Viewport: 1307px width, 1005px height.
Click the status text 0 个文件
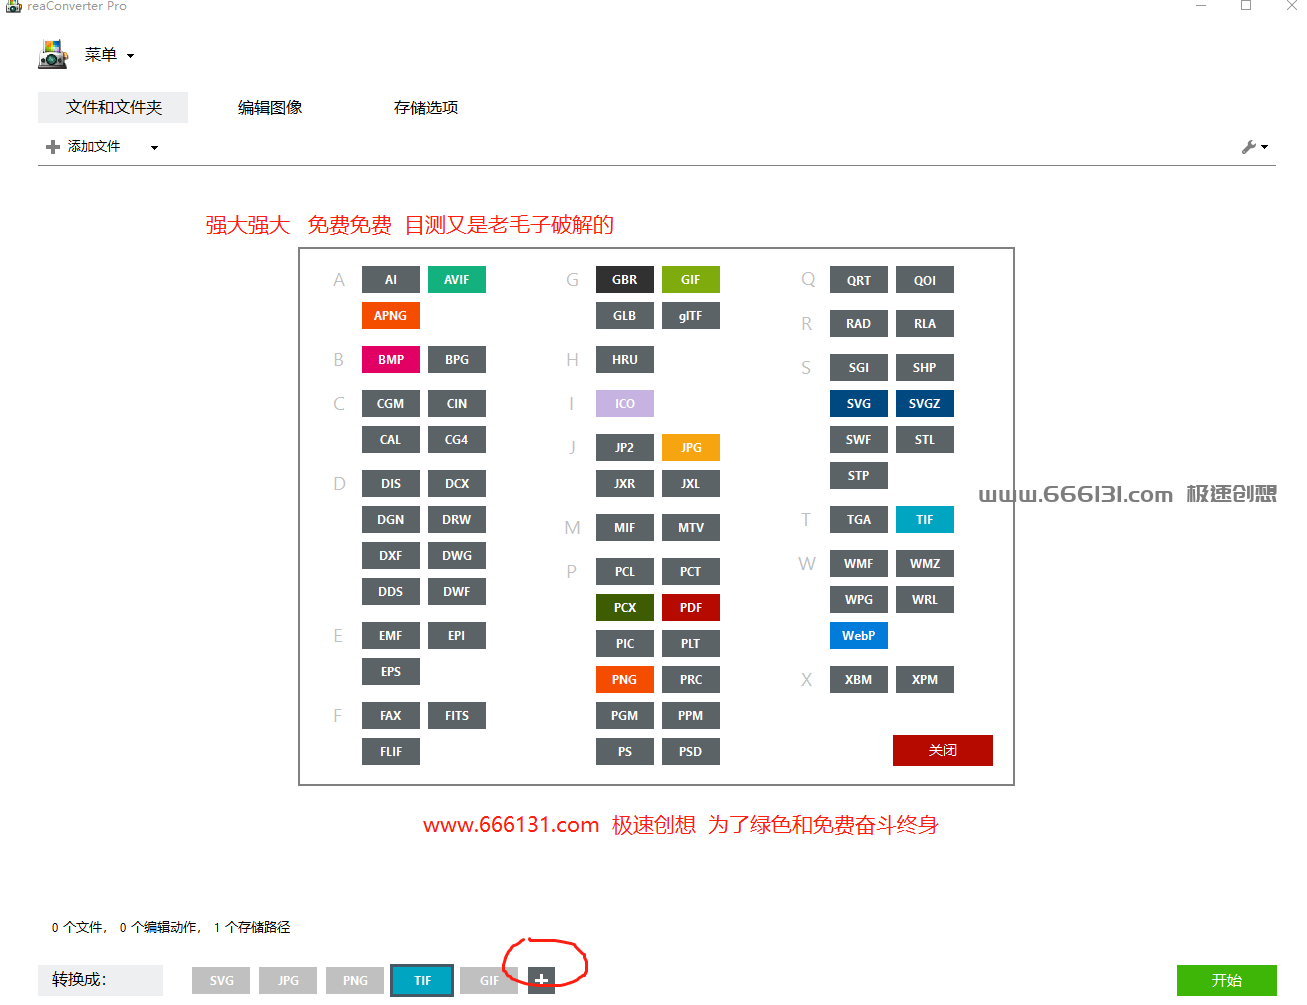tap(79, 928)
